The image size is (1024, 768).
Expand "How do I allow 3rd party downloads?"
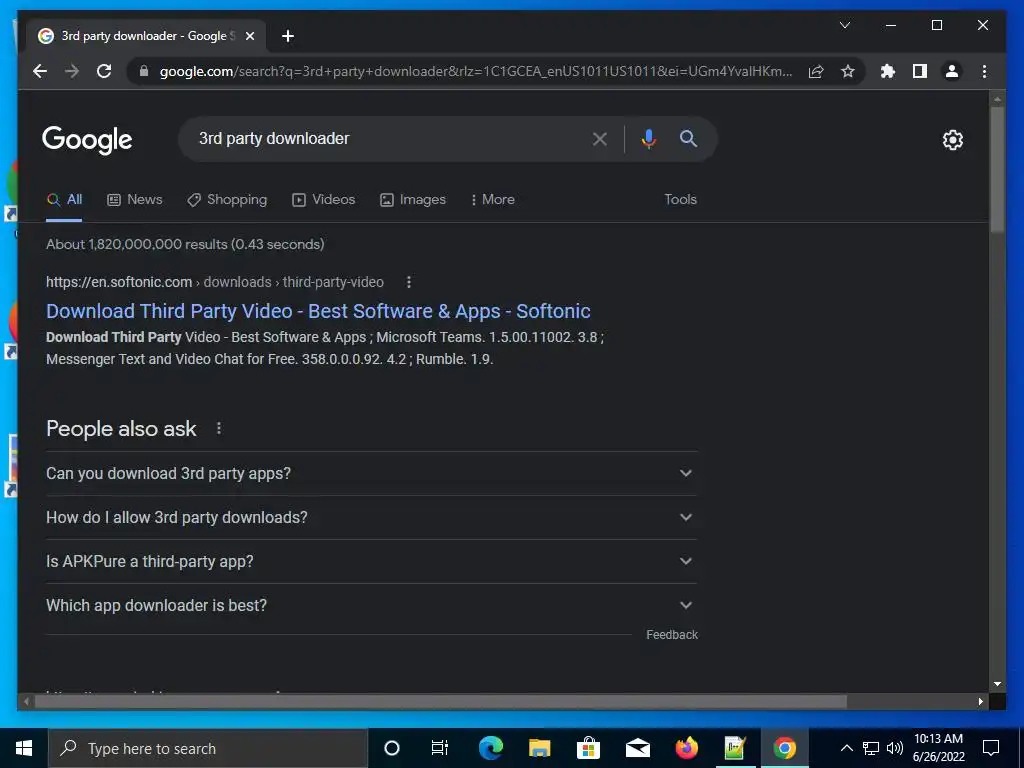[371, 517]
